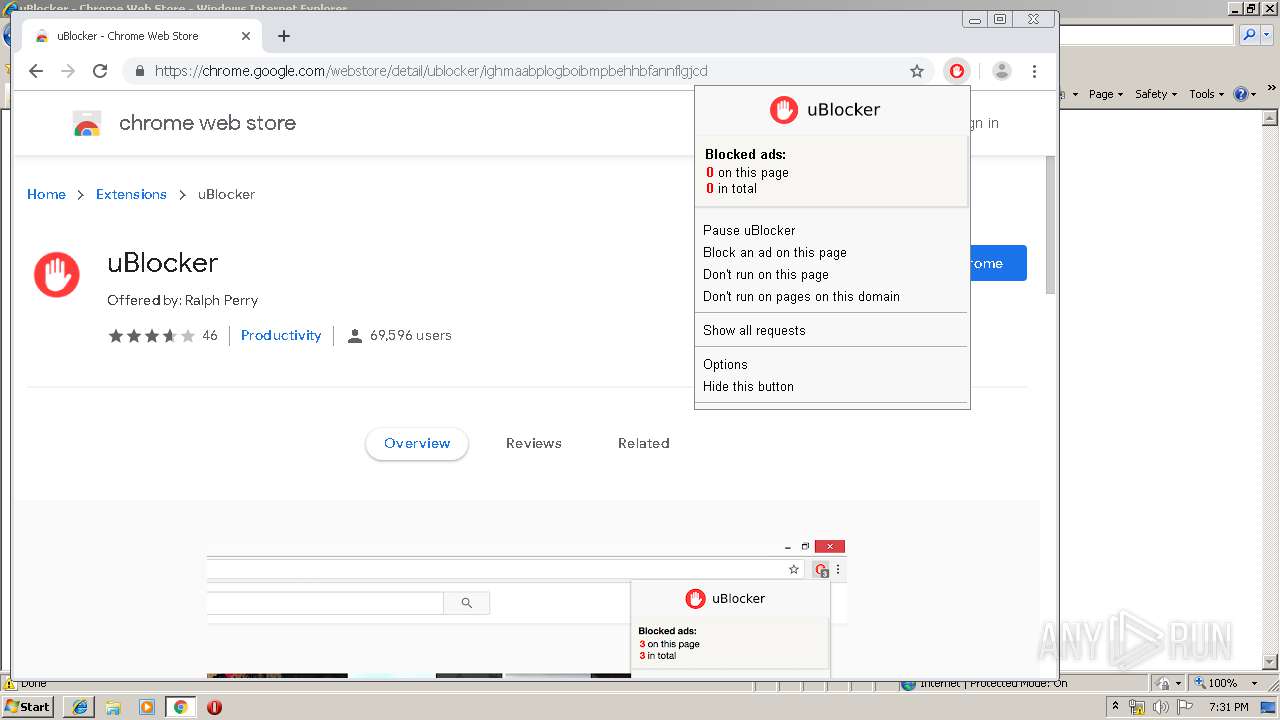Image resolution: width=1280 pixels, height=720 pixels.
Task: Click the Chrome forward arrow
Action: click(68, 71)
